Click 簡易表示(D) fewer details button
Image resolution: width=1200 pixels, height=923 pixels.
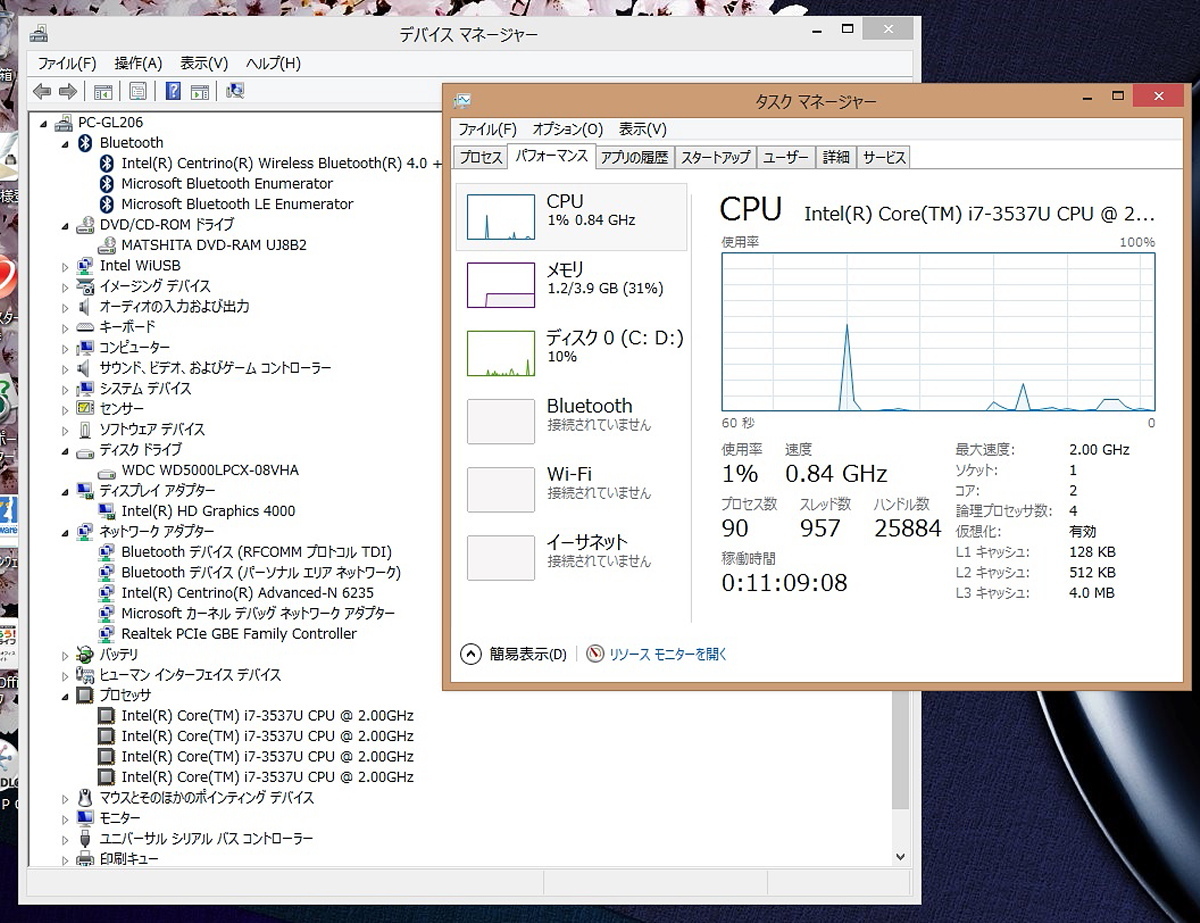514,654
